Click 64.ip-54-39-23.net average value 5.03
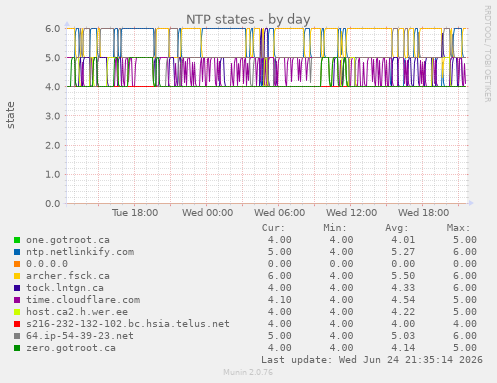The image size is (497, 383). point(403,336)
